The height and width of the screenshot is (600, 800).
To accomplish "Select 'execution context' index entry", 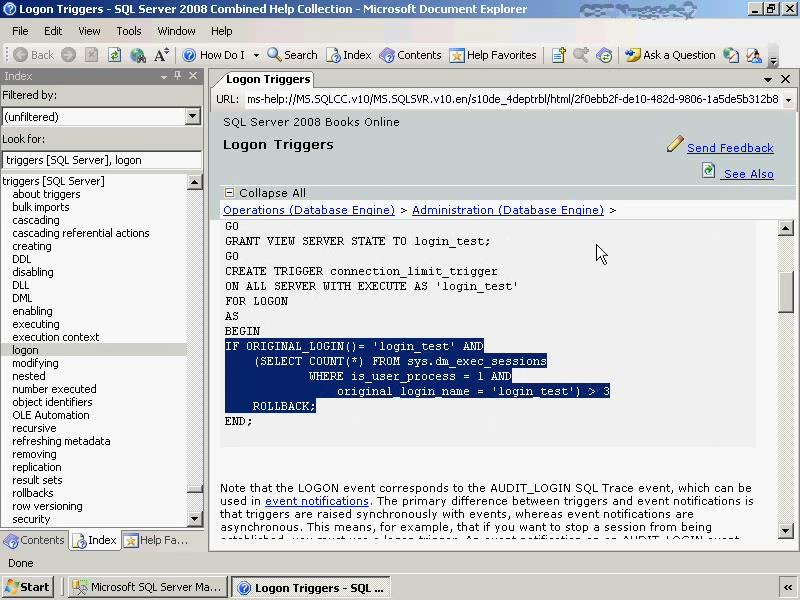I will [x=56, y=337].
